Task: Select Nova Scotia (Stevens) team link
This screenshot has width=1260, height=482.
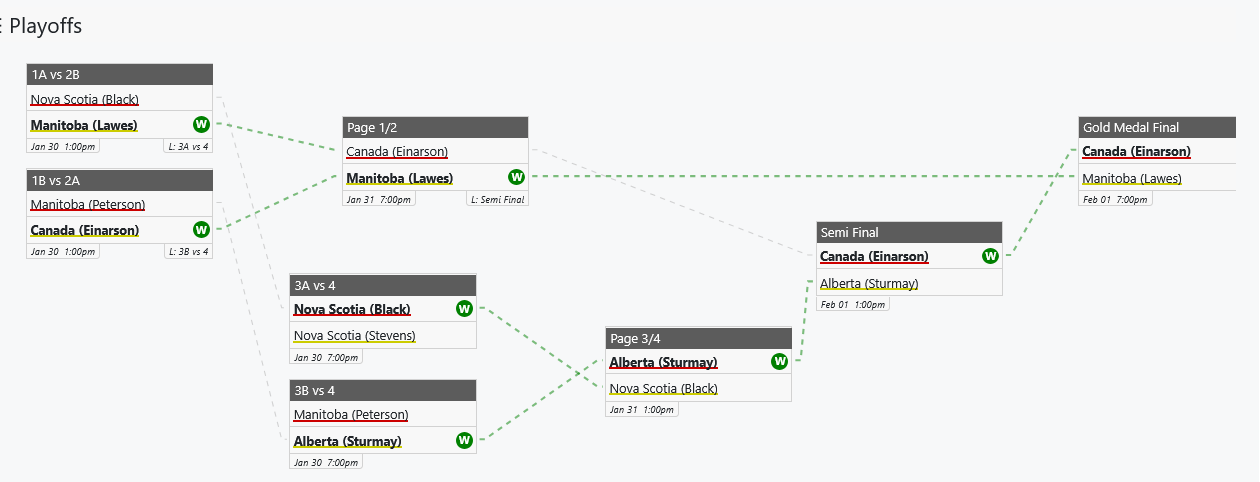Action: (355, 335)
